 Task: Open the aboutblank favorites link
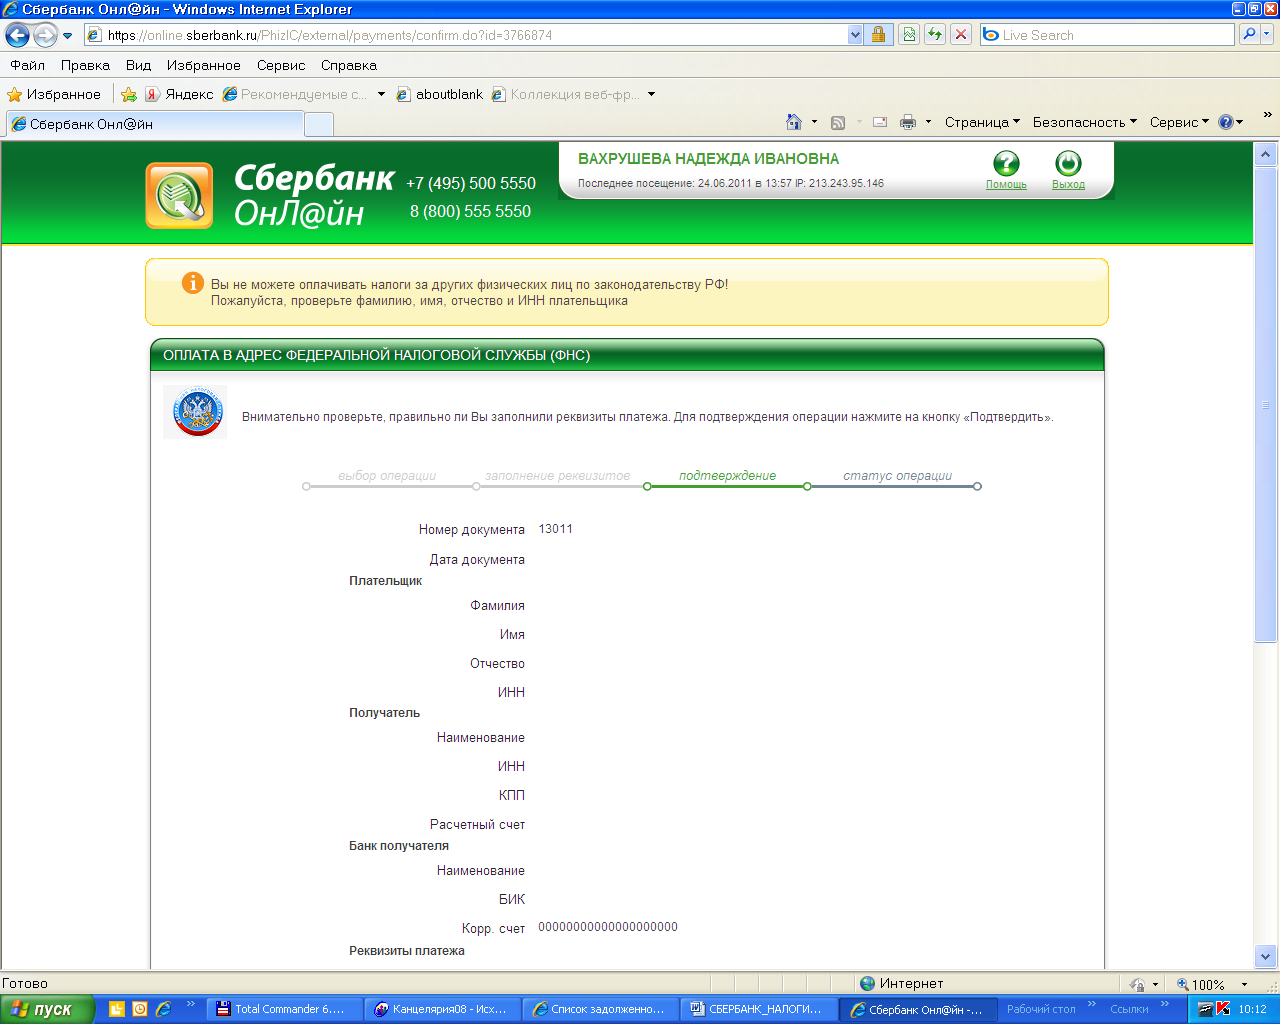(x=440, y=94)
